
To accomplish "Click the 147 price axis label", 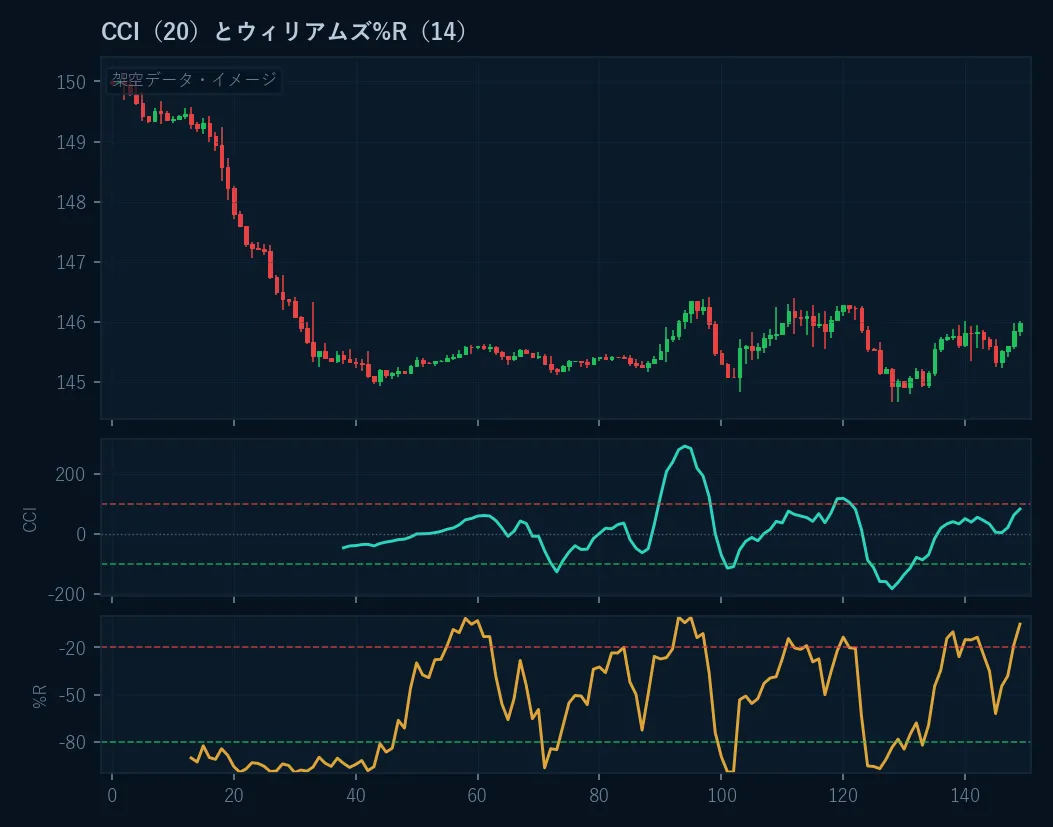I will point(71,262).
